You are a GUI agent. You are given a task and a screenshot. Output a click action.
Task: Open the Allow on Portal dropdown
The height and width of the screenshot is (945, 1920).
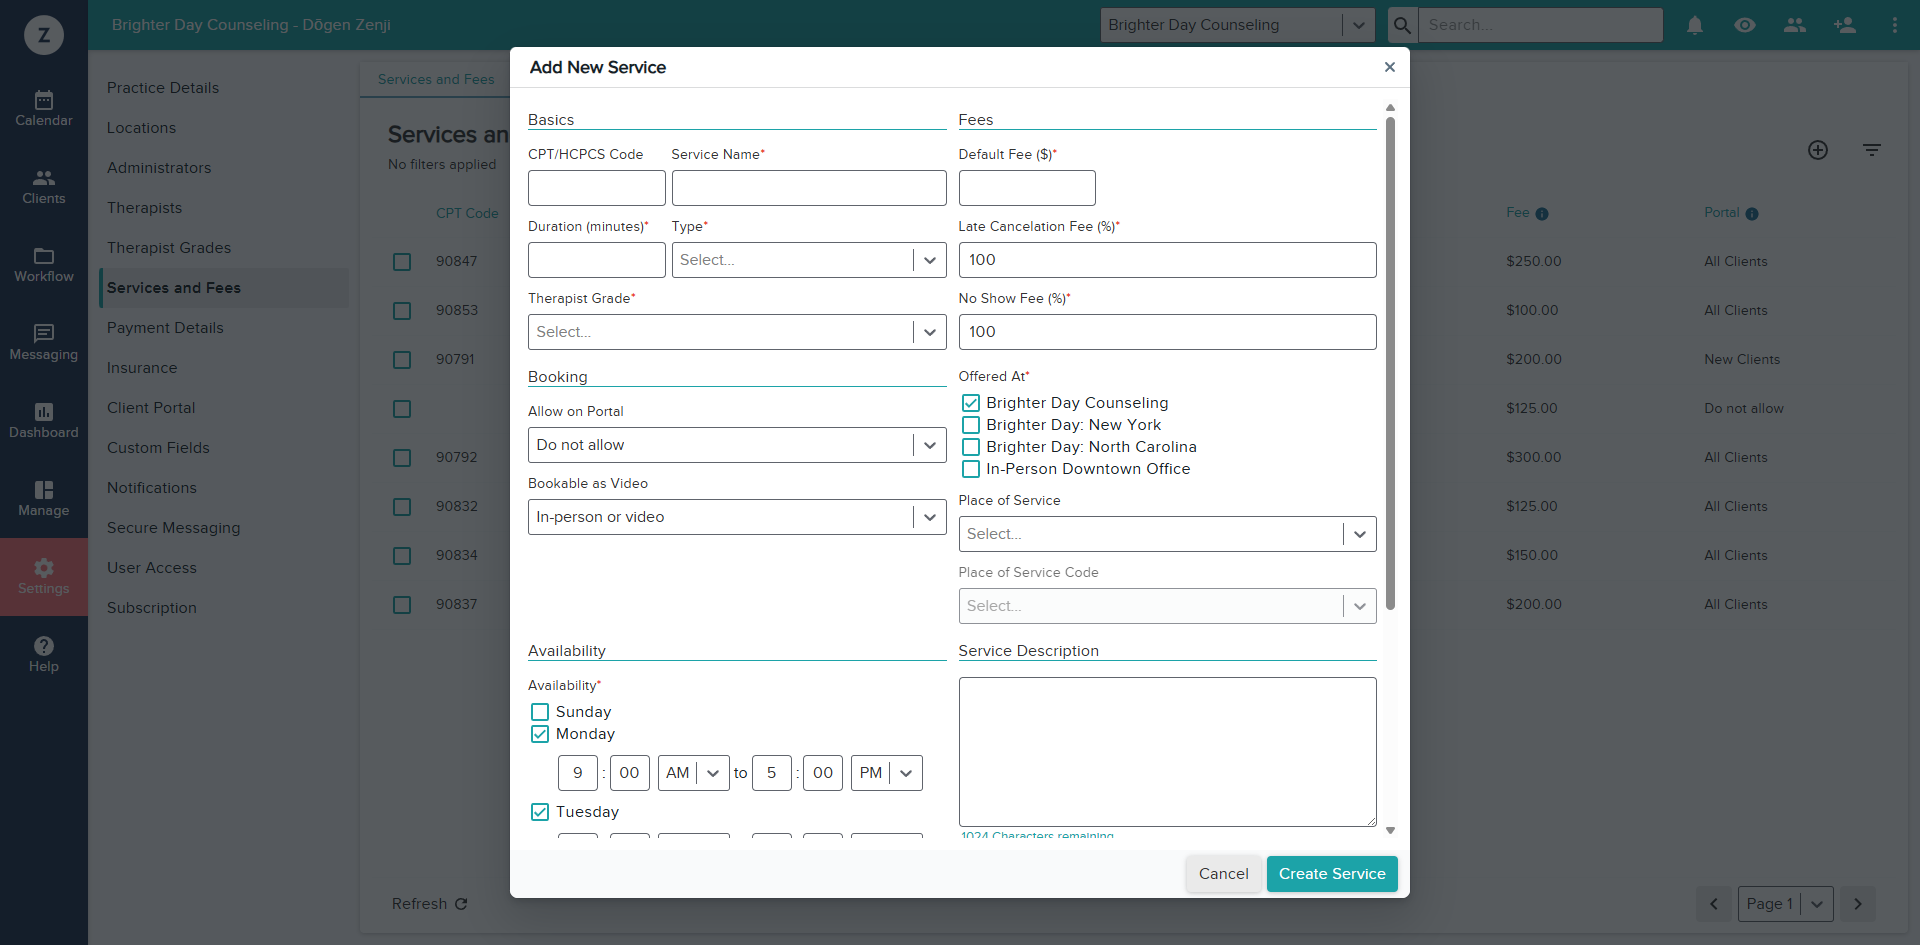pyautogui.click(x=737, y=445)
